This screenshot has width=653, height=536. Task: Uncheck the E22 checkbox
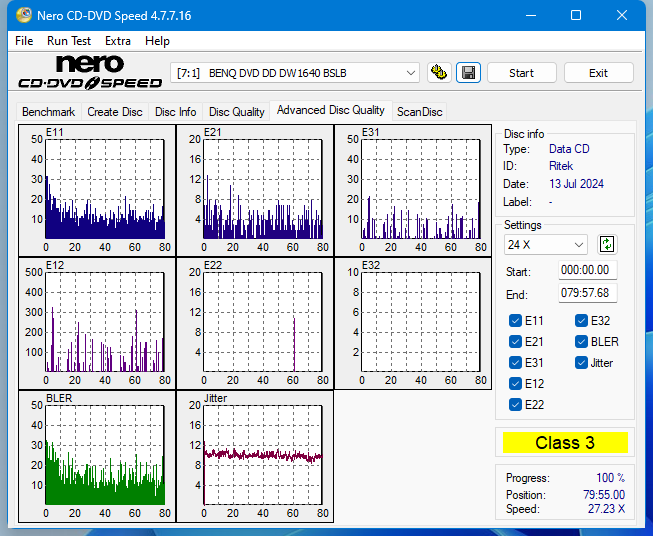[515, 404]
